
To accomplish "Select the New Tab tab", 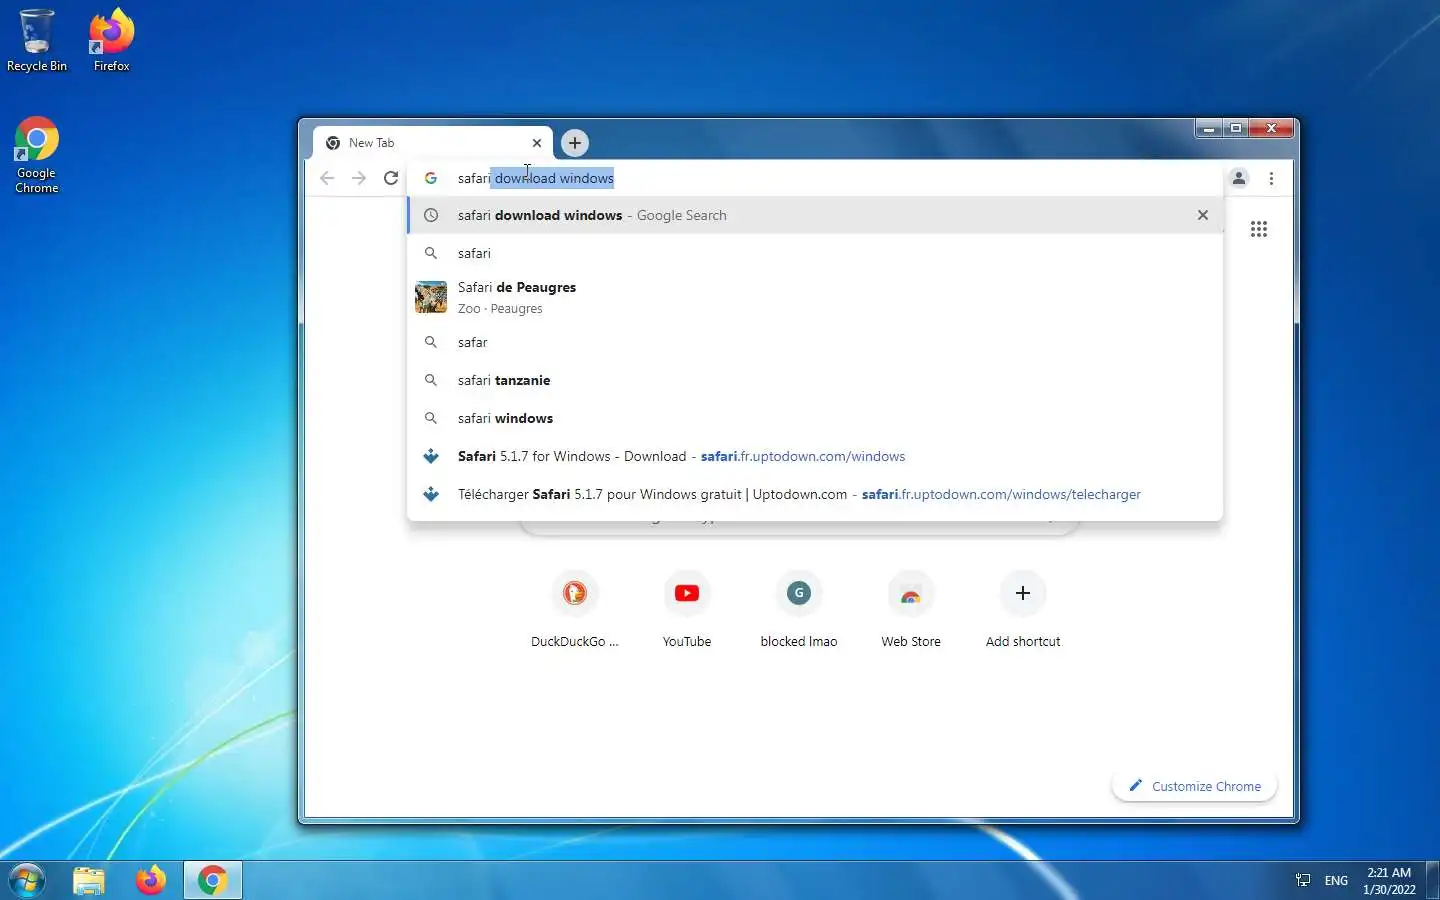I will pos(432,143).
